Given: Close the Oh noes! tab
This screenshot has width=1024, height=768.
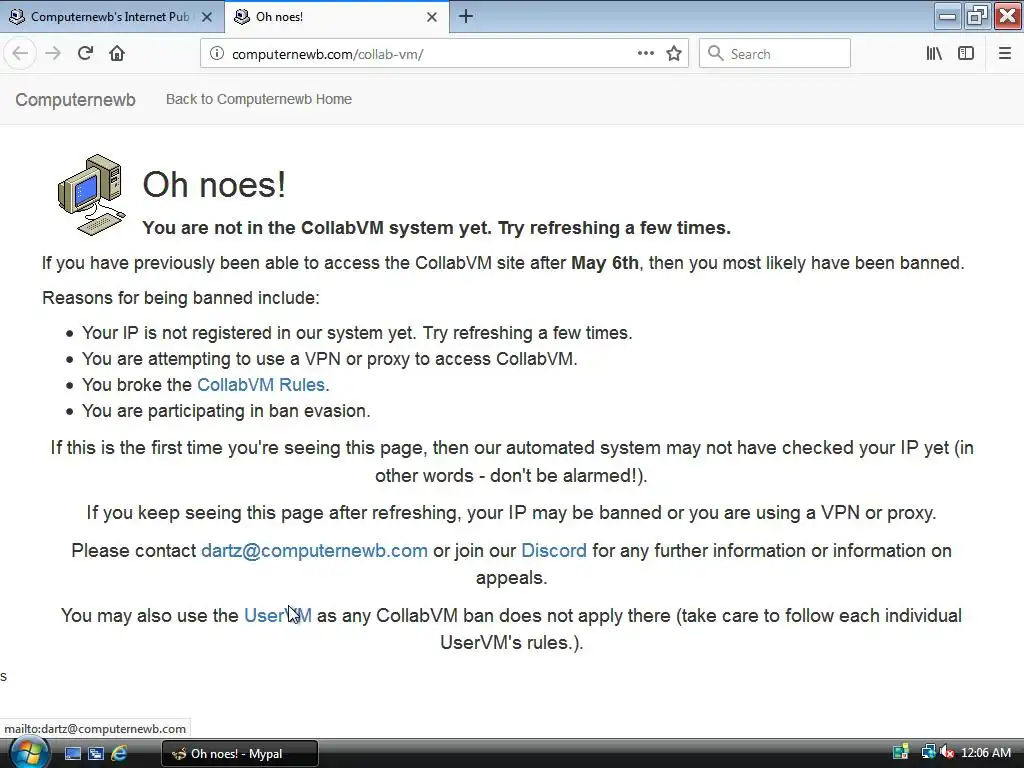Looking at the screenshot, I should coord(432,17).
